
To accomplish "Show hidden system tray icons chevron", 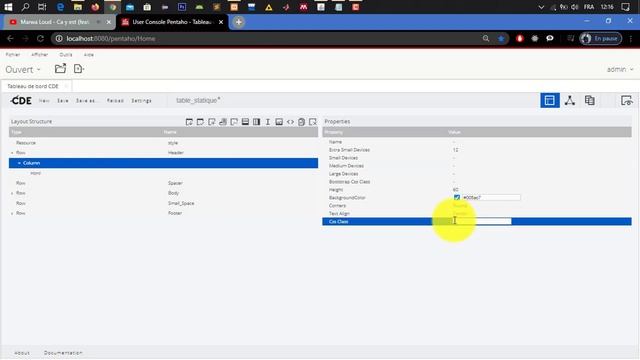I will click(x=541, y=7).
